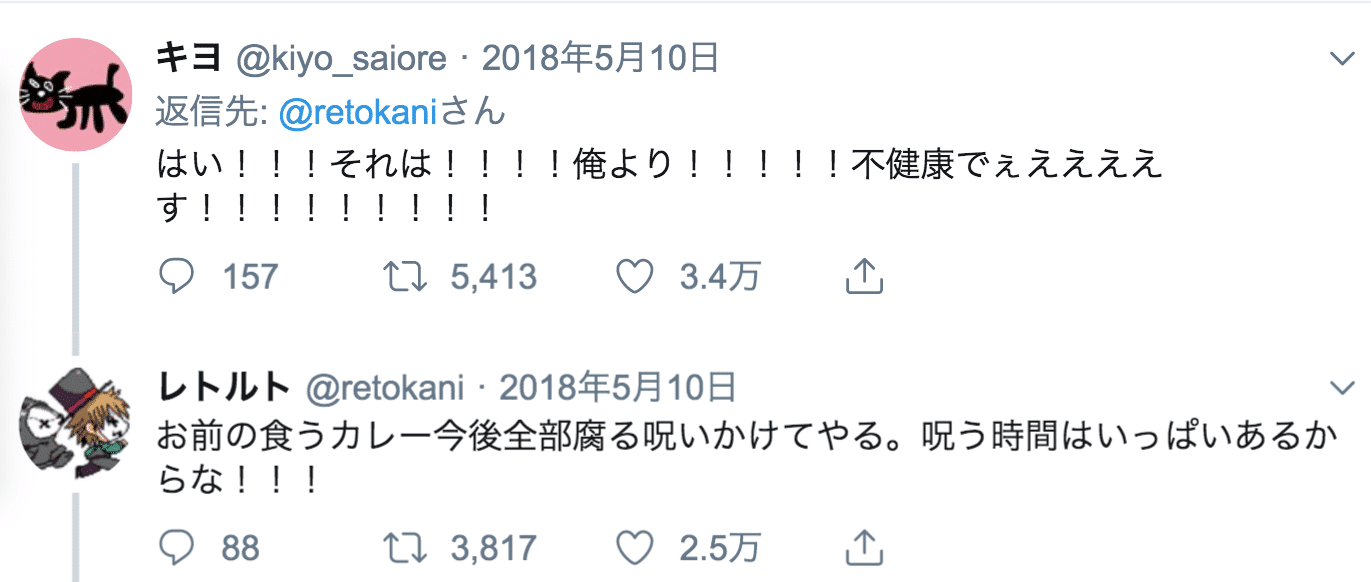This screenshot has width=1371, height=582.
Task: Open the @retokani handle beside レトルト
Action: coord(385,387)
